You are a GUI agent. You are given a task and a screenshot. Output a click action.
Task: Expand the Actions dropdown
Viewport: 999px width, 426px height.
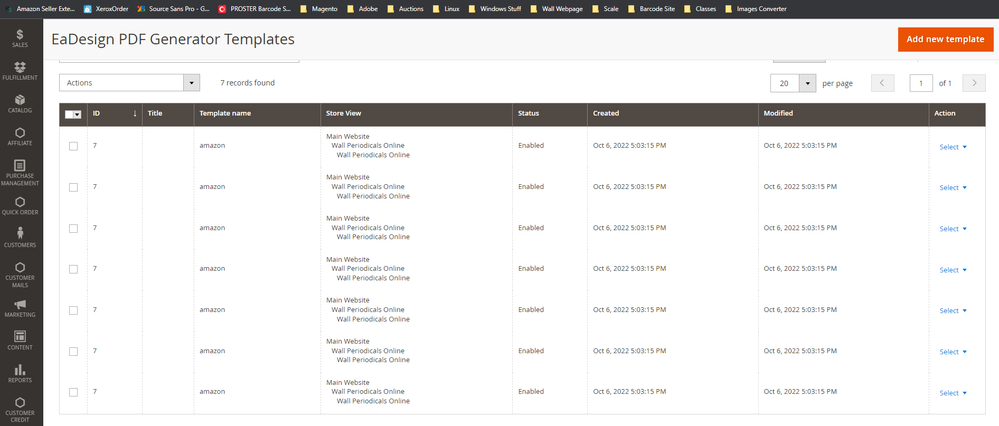click(x=129, y=83)
